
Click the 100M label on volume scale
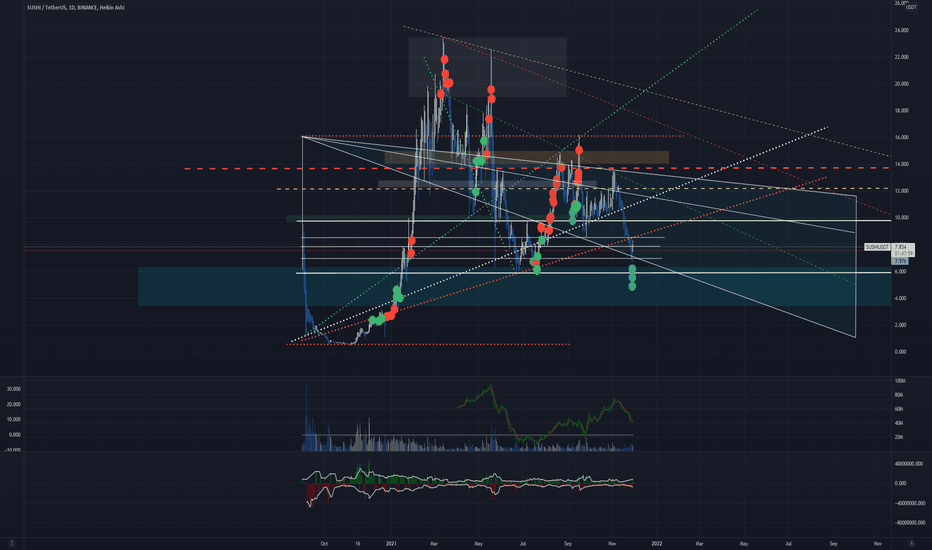click(x=900, y=381)
